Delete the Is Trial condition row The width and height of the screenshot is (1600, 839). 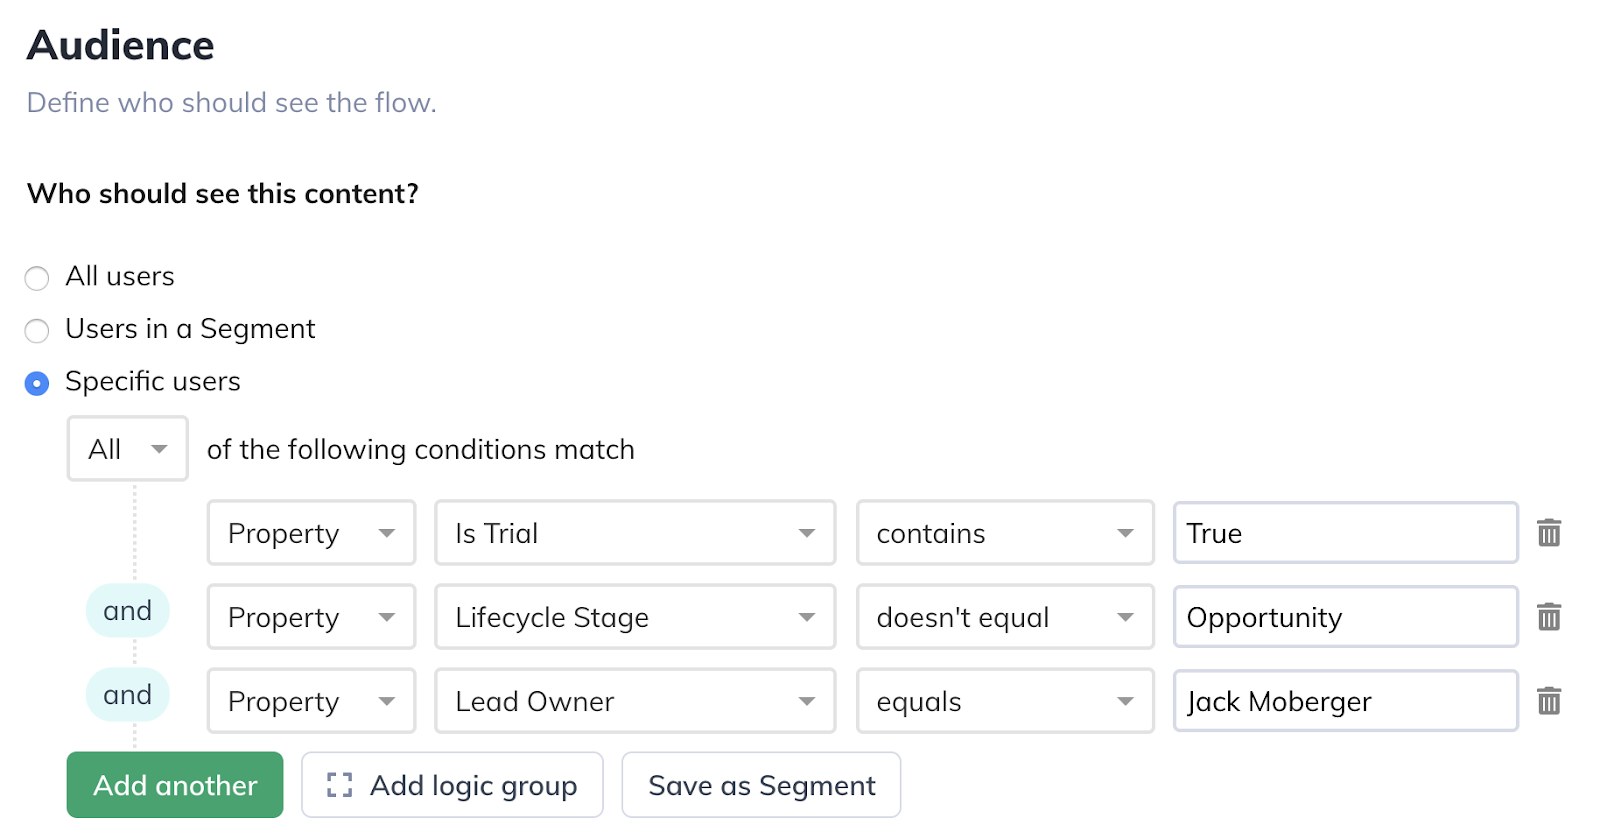pyautogui.click(x=1548, y=533)
